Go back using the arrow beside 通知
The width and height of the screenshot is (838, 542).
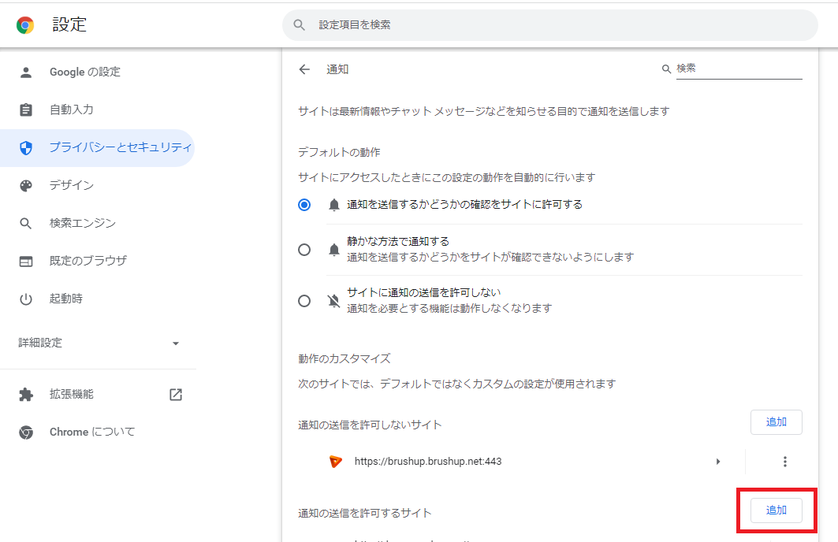(304, 69)
